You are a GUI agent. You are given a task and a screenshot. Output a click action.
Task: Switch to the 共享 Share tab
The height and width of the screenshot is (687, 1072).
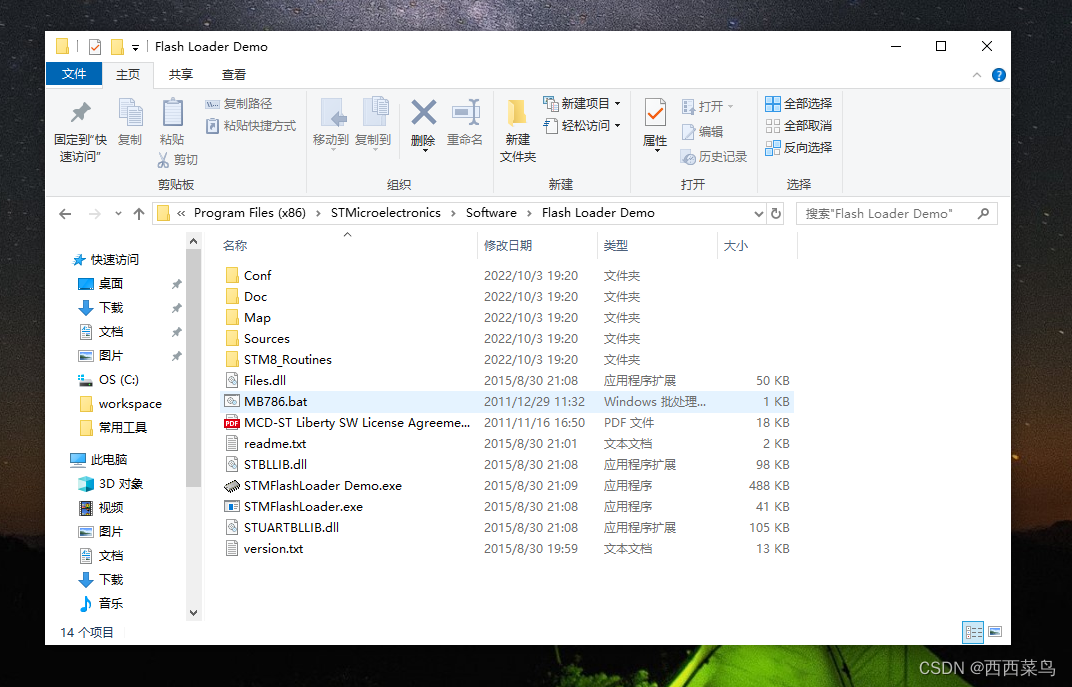click(181, 75)
